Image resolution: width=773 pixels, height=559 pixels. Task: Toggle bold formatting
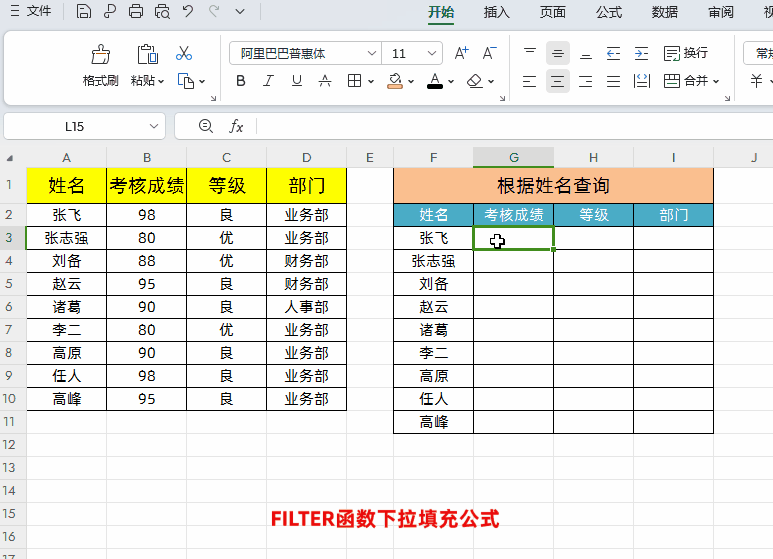241,81
